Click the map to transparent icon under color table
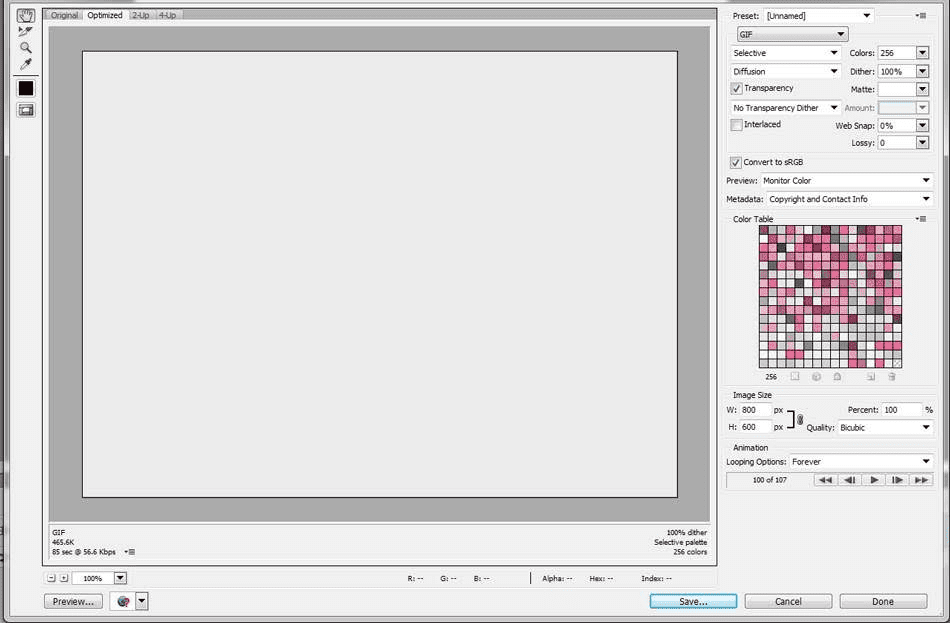 tap(795, 377)
